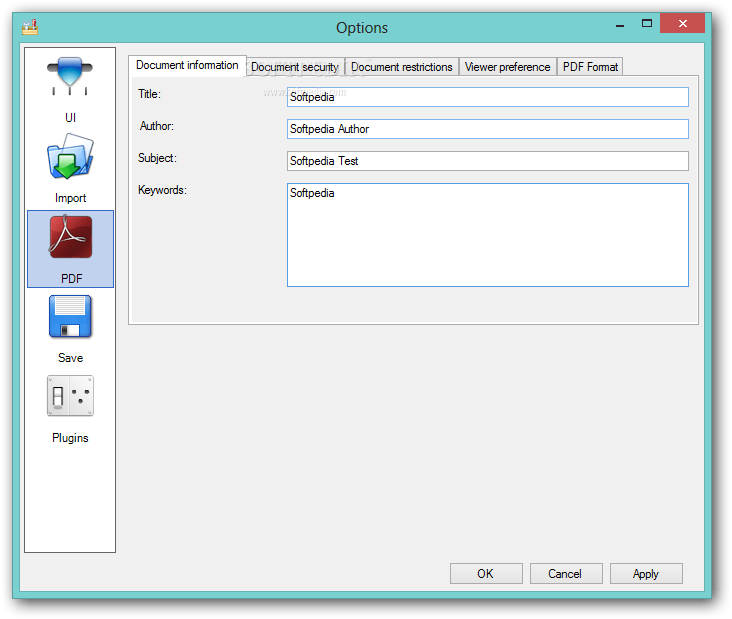Focus the Title input field

[487, 97]
